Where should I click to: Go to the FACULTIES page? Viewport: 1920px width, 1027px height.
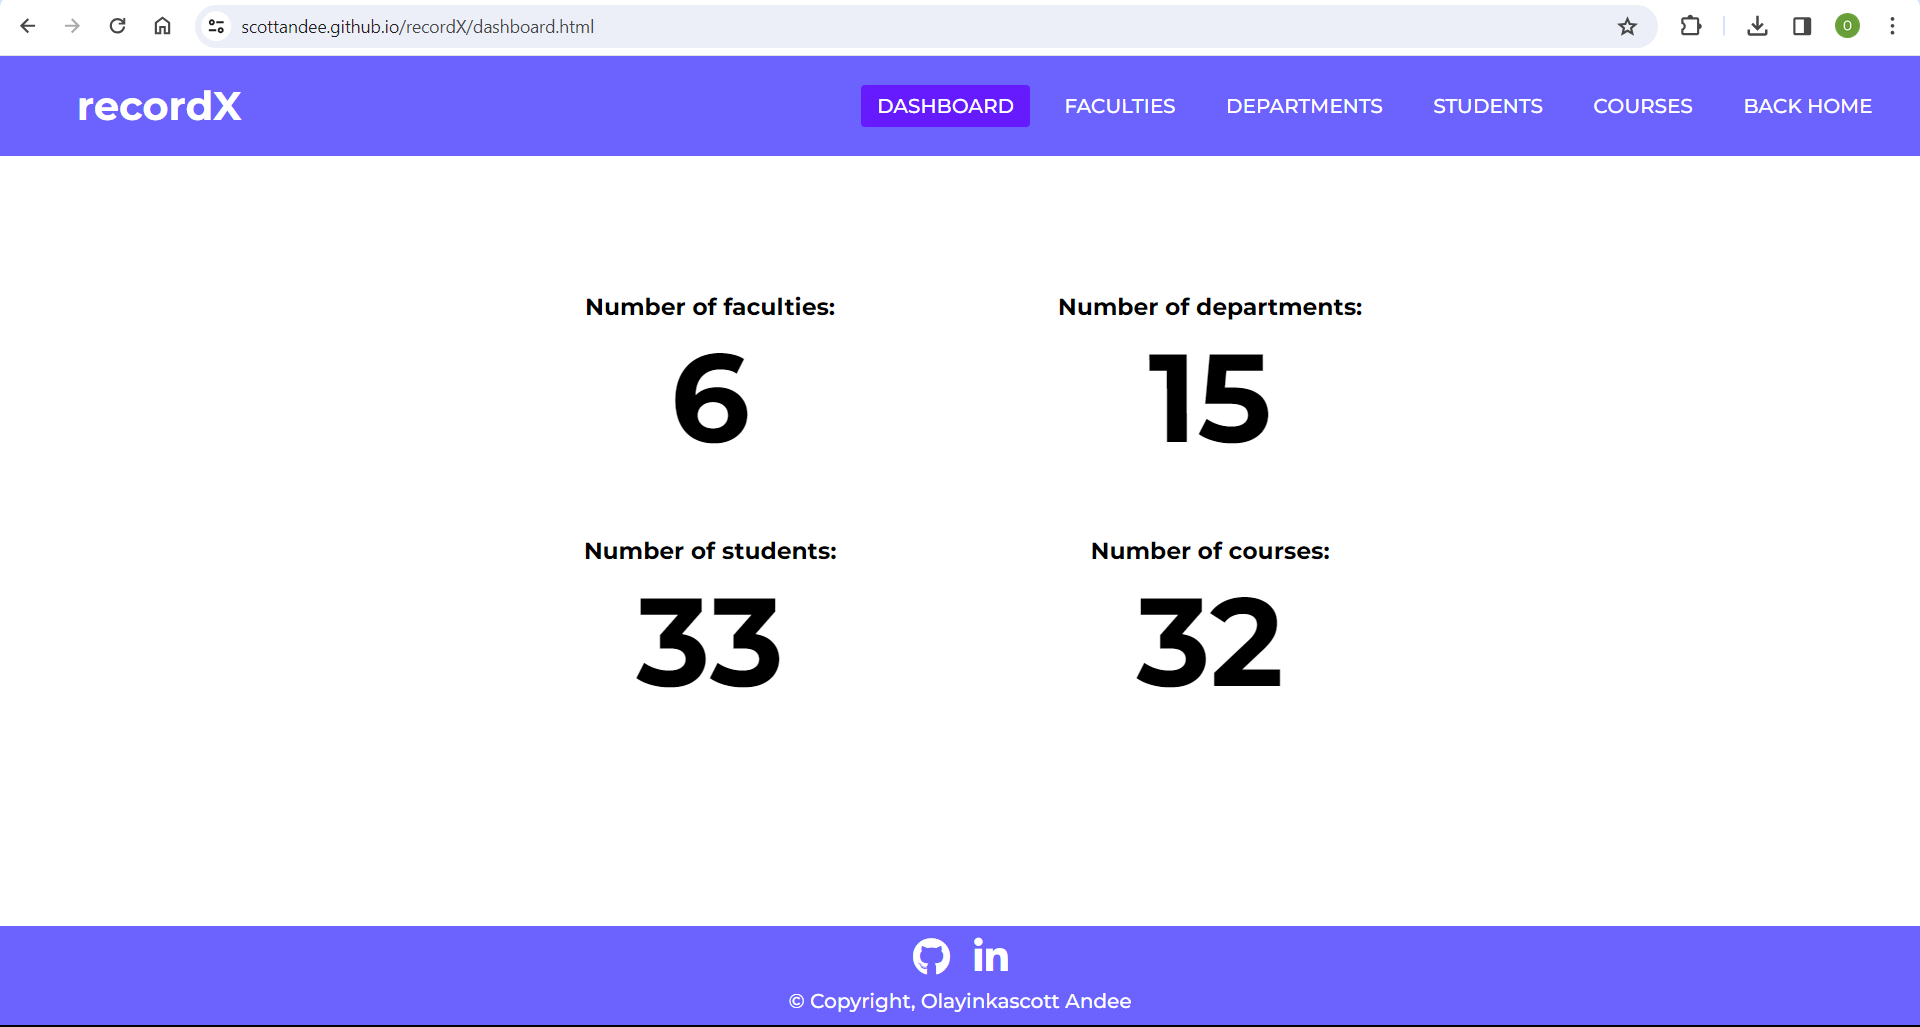coord(1120,106)
